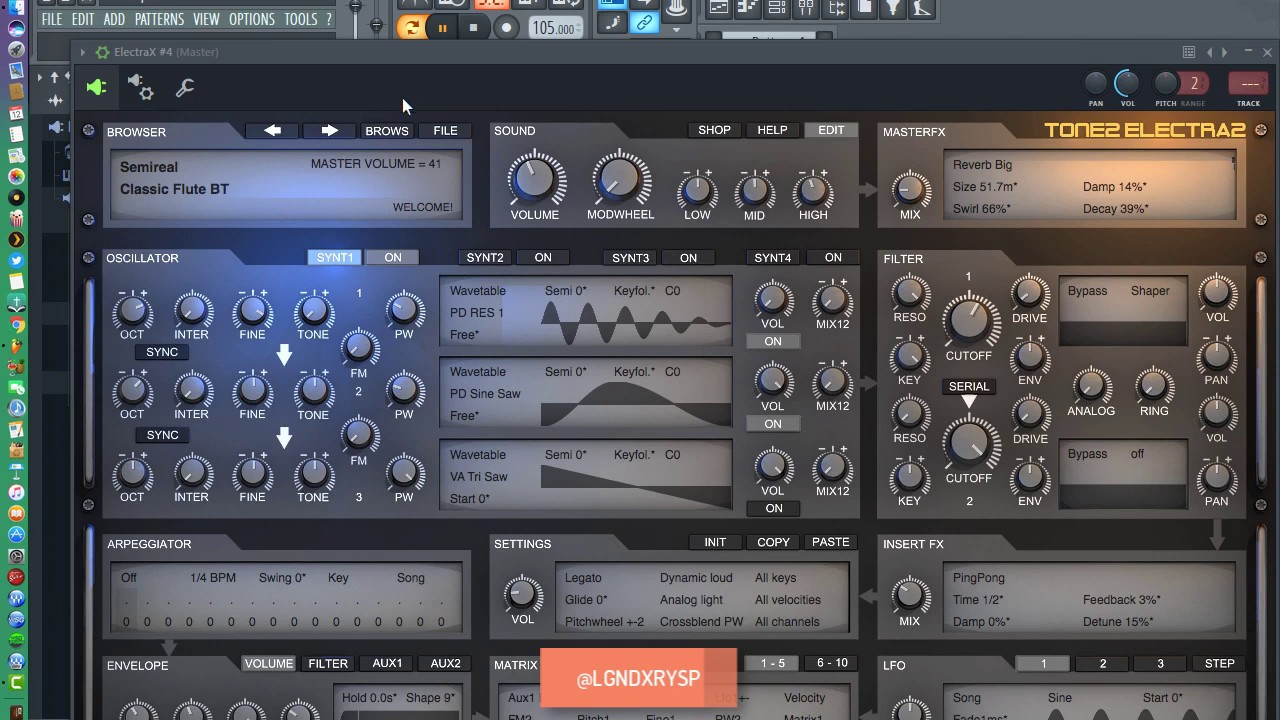Toggle the blue link icon in FL toolbar
Image resolution: width=1280 pixels, height=720 pixels.
coord(645,23)
